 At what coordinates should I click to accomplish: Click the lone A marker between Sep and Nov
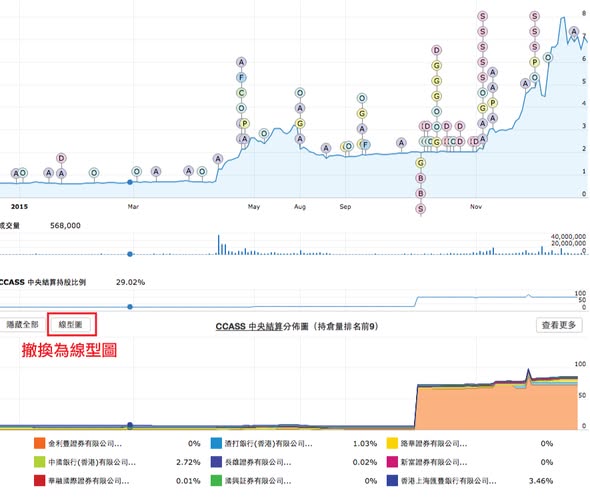[x=401, y=143]
